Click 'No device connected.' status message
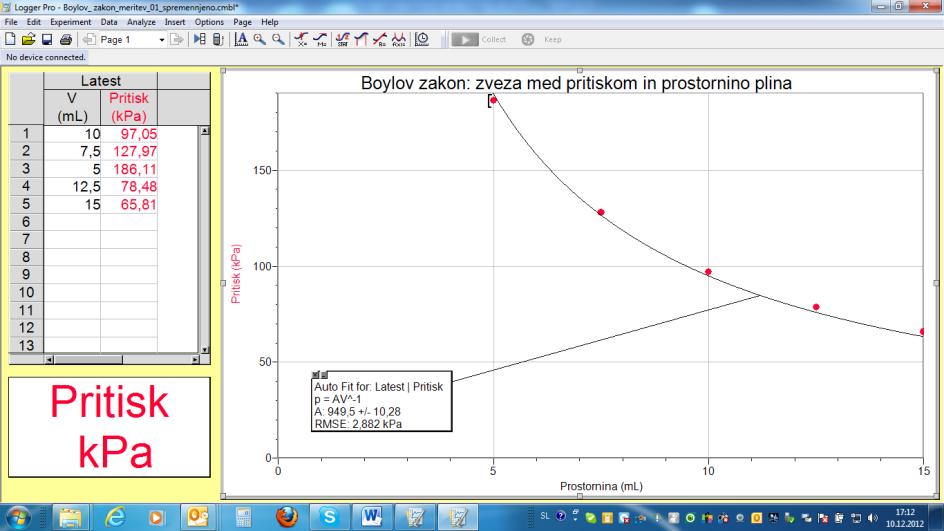This screenshot has width=944, height=531. pos(46,57)
